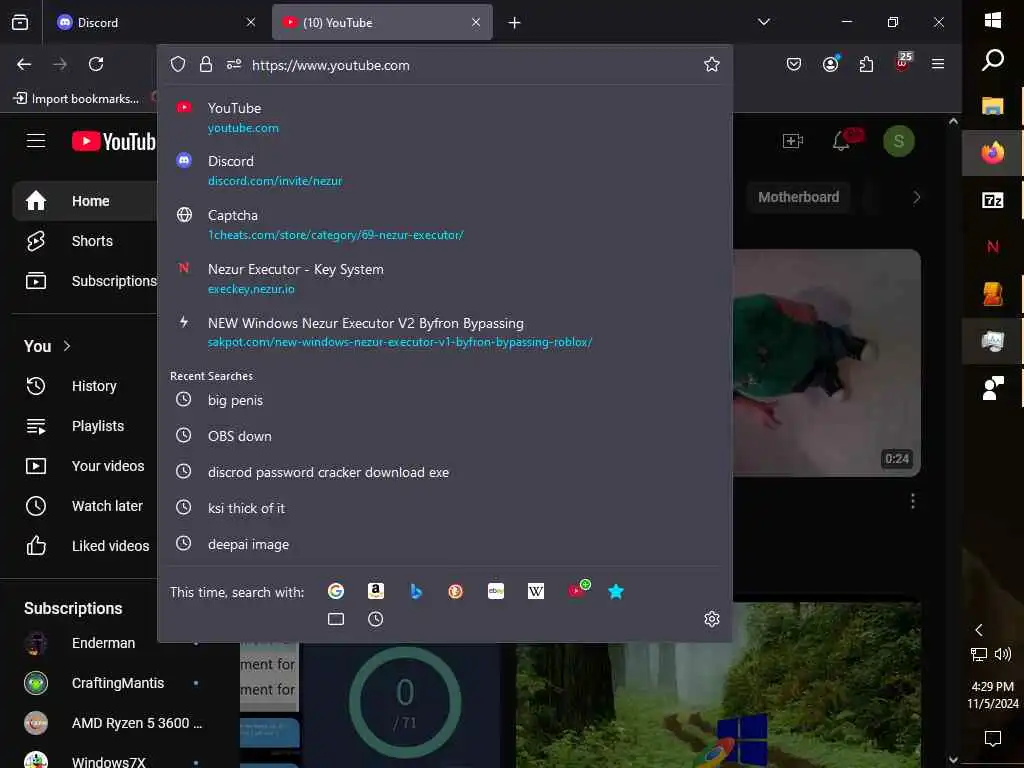Screen dimensions: 1024x768
Task: Open YouTube guide hamburger menu
Action: pyautogui.click(x=36, y=140)
